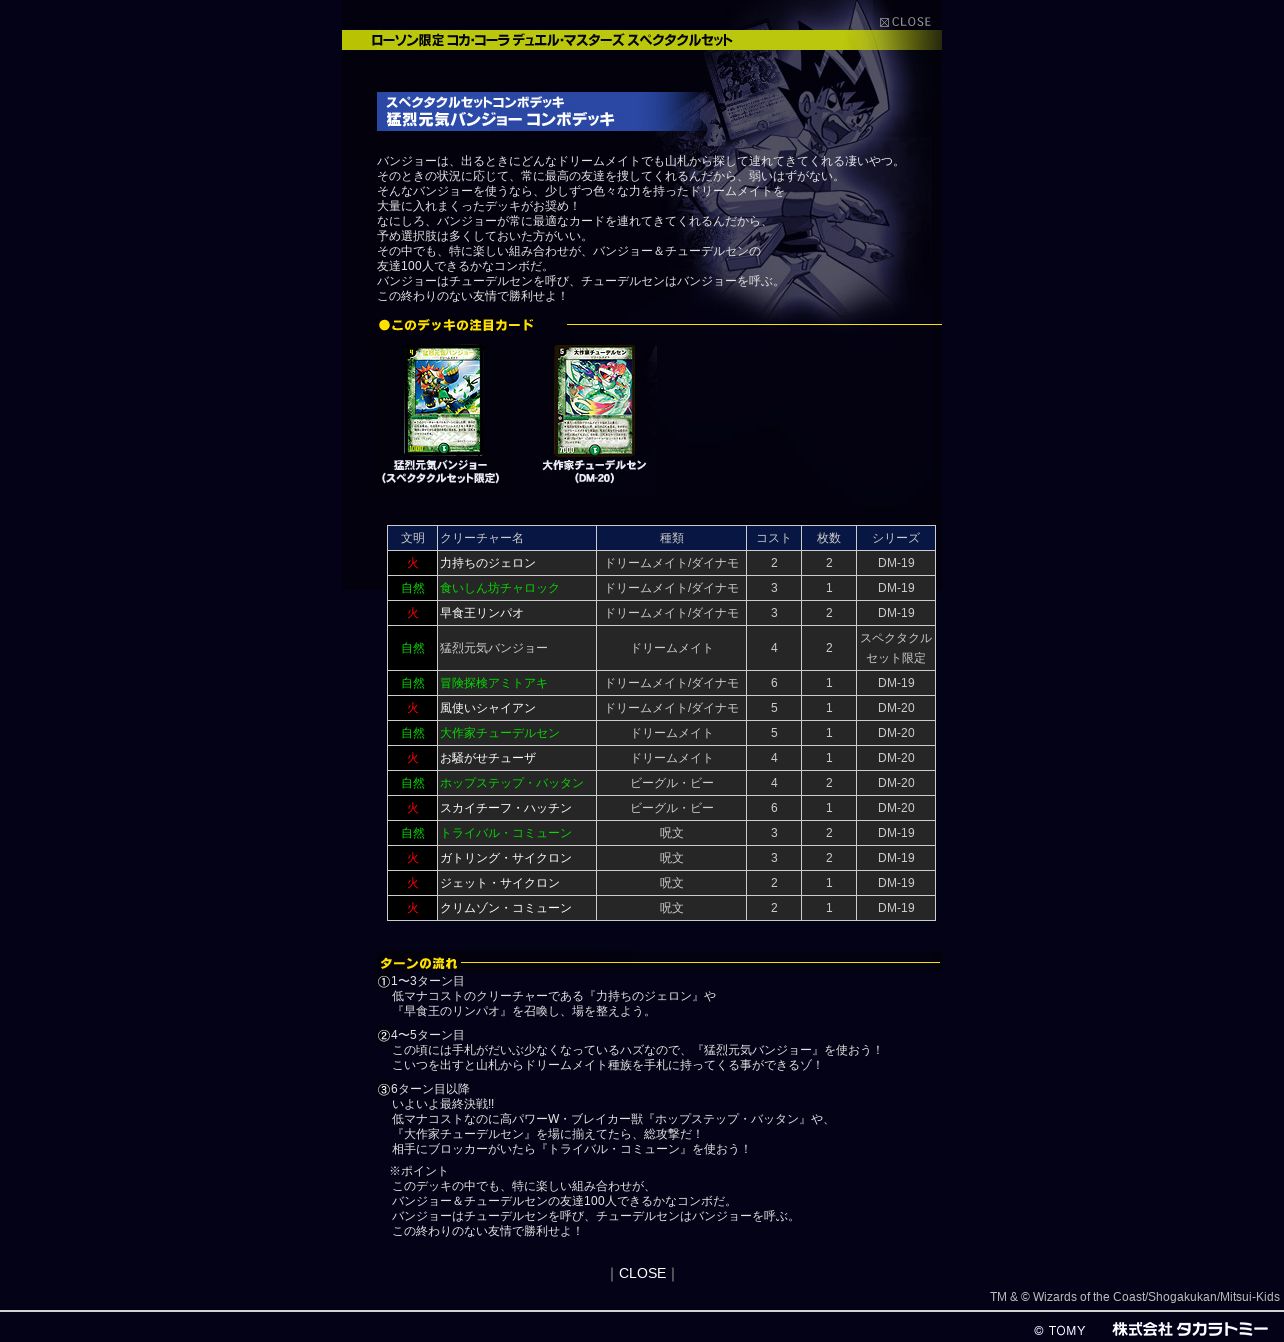Click the コスト column header
Image resolution: width=1284 pixels, height=1342 pixels.
tap(774, 538)
